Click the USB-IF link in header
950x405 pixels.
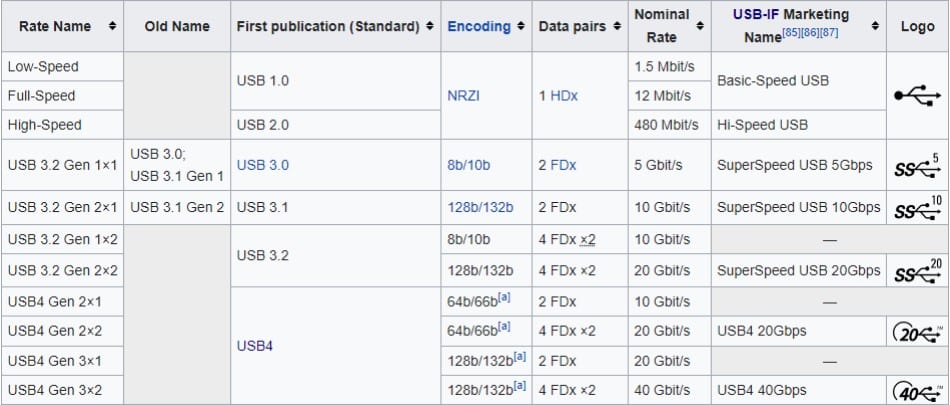(756, 15)
